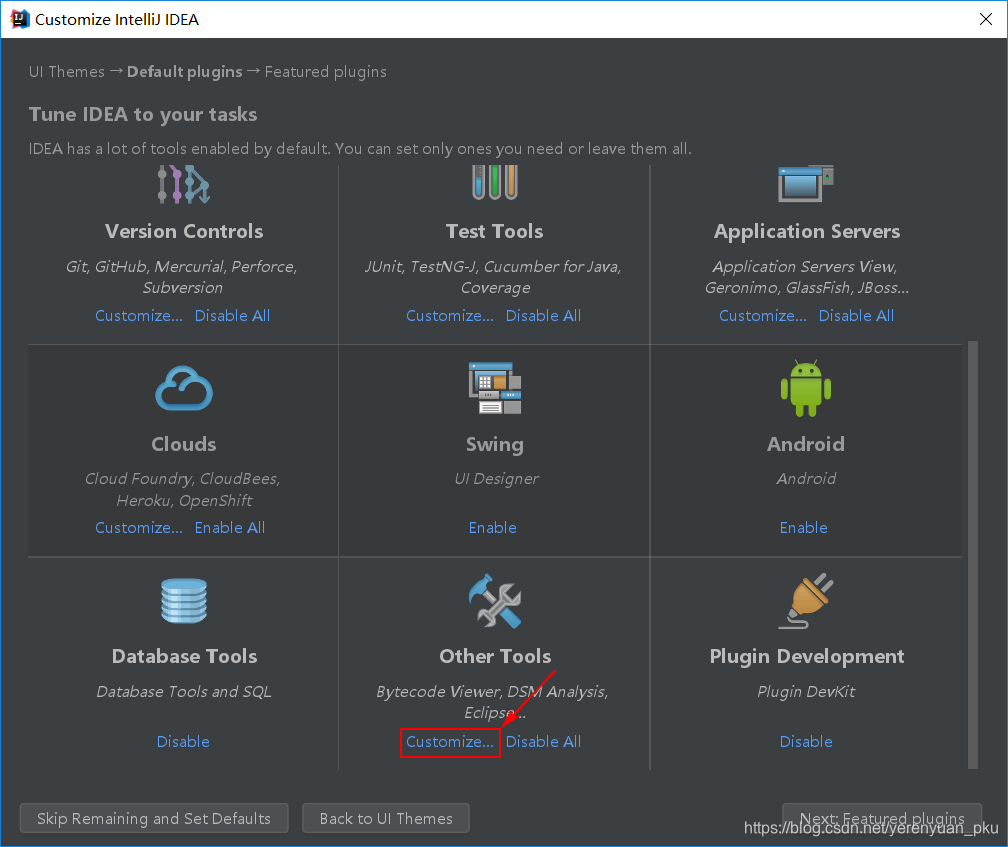1008x847 pixels.
Task: Click the Clouds heading
Action: click(x=184, y=444)
